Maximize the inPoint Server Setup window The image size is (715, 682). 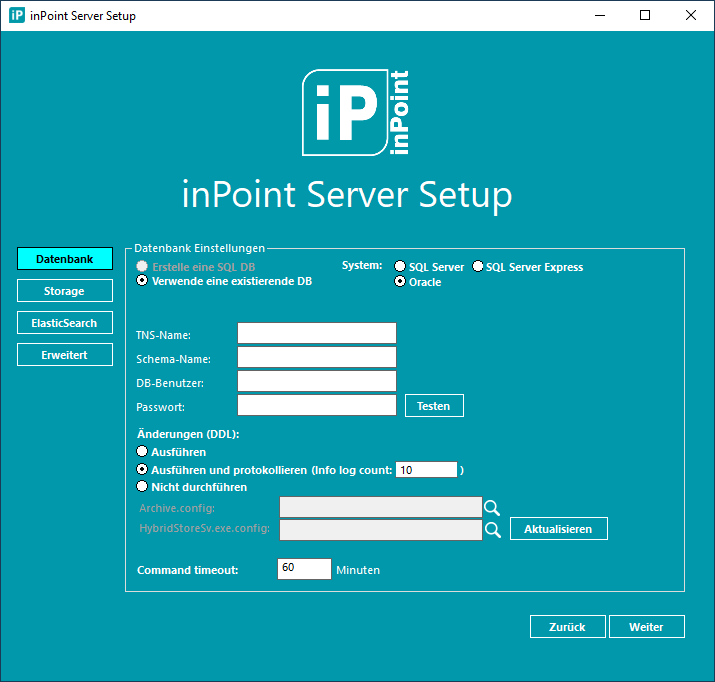pyautogui.click(x=645, y=16)
